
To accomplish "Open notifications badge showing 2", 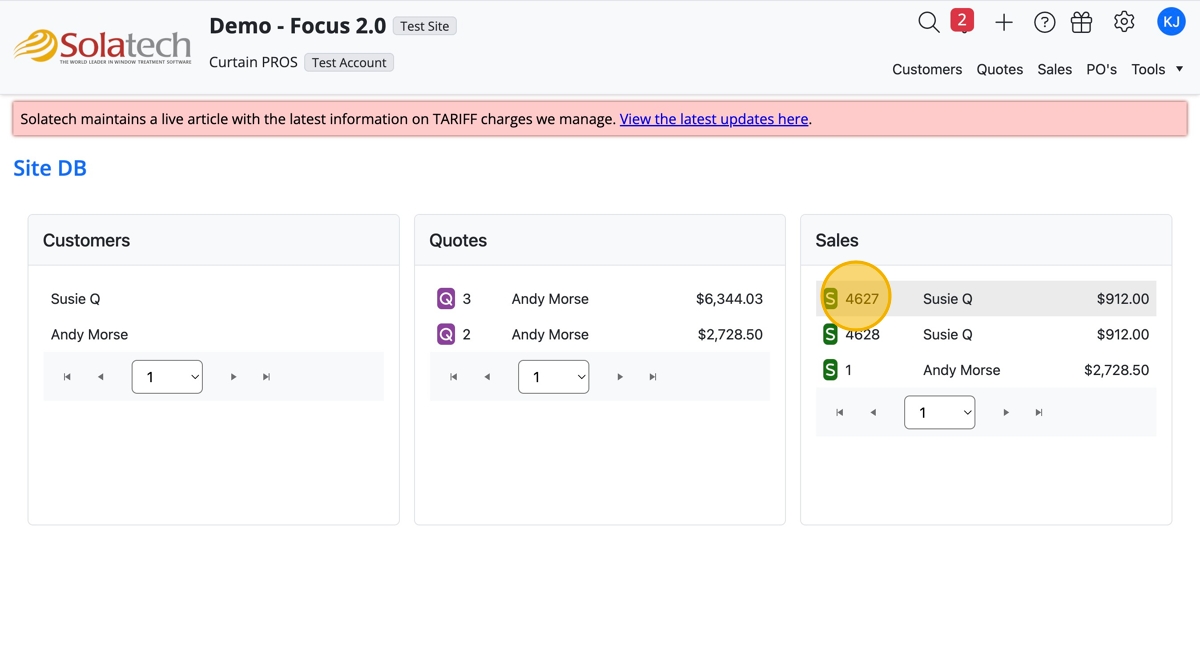I will pos(962,20).
